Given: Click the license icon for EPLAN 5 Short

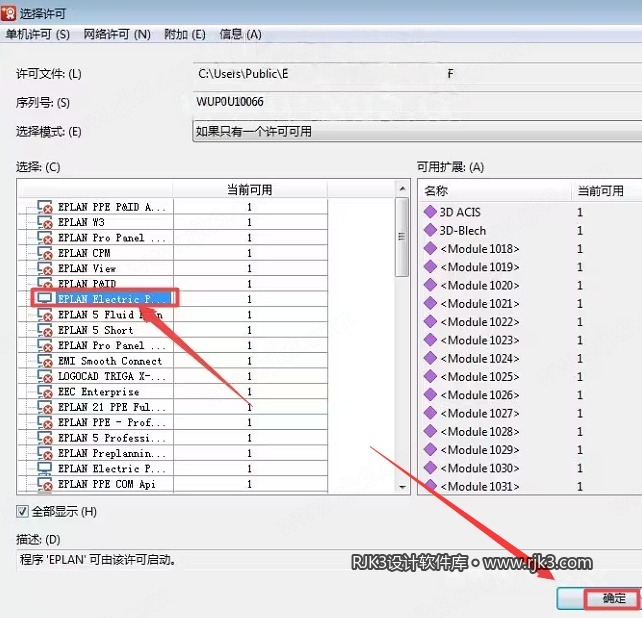Looking at the screenshot, I should [x=45, y=330].
